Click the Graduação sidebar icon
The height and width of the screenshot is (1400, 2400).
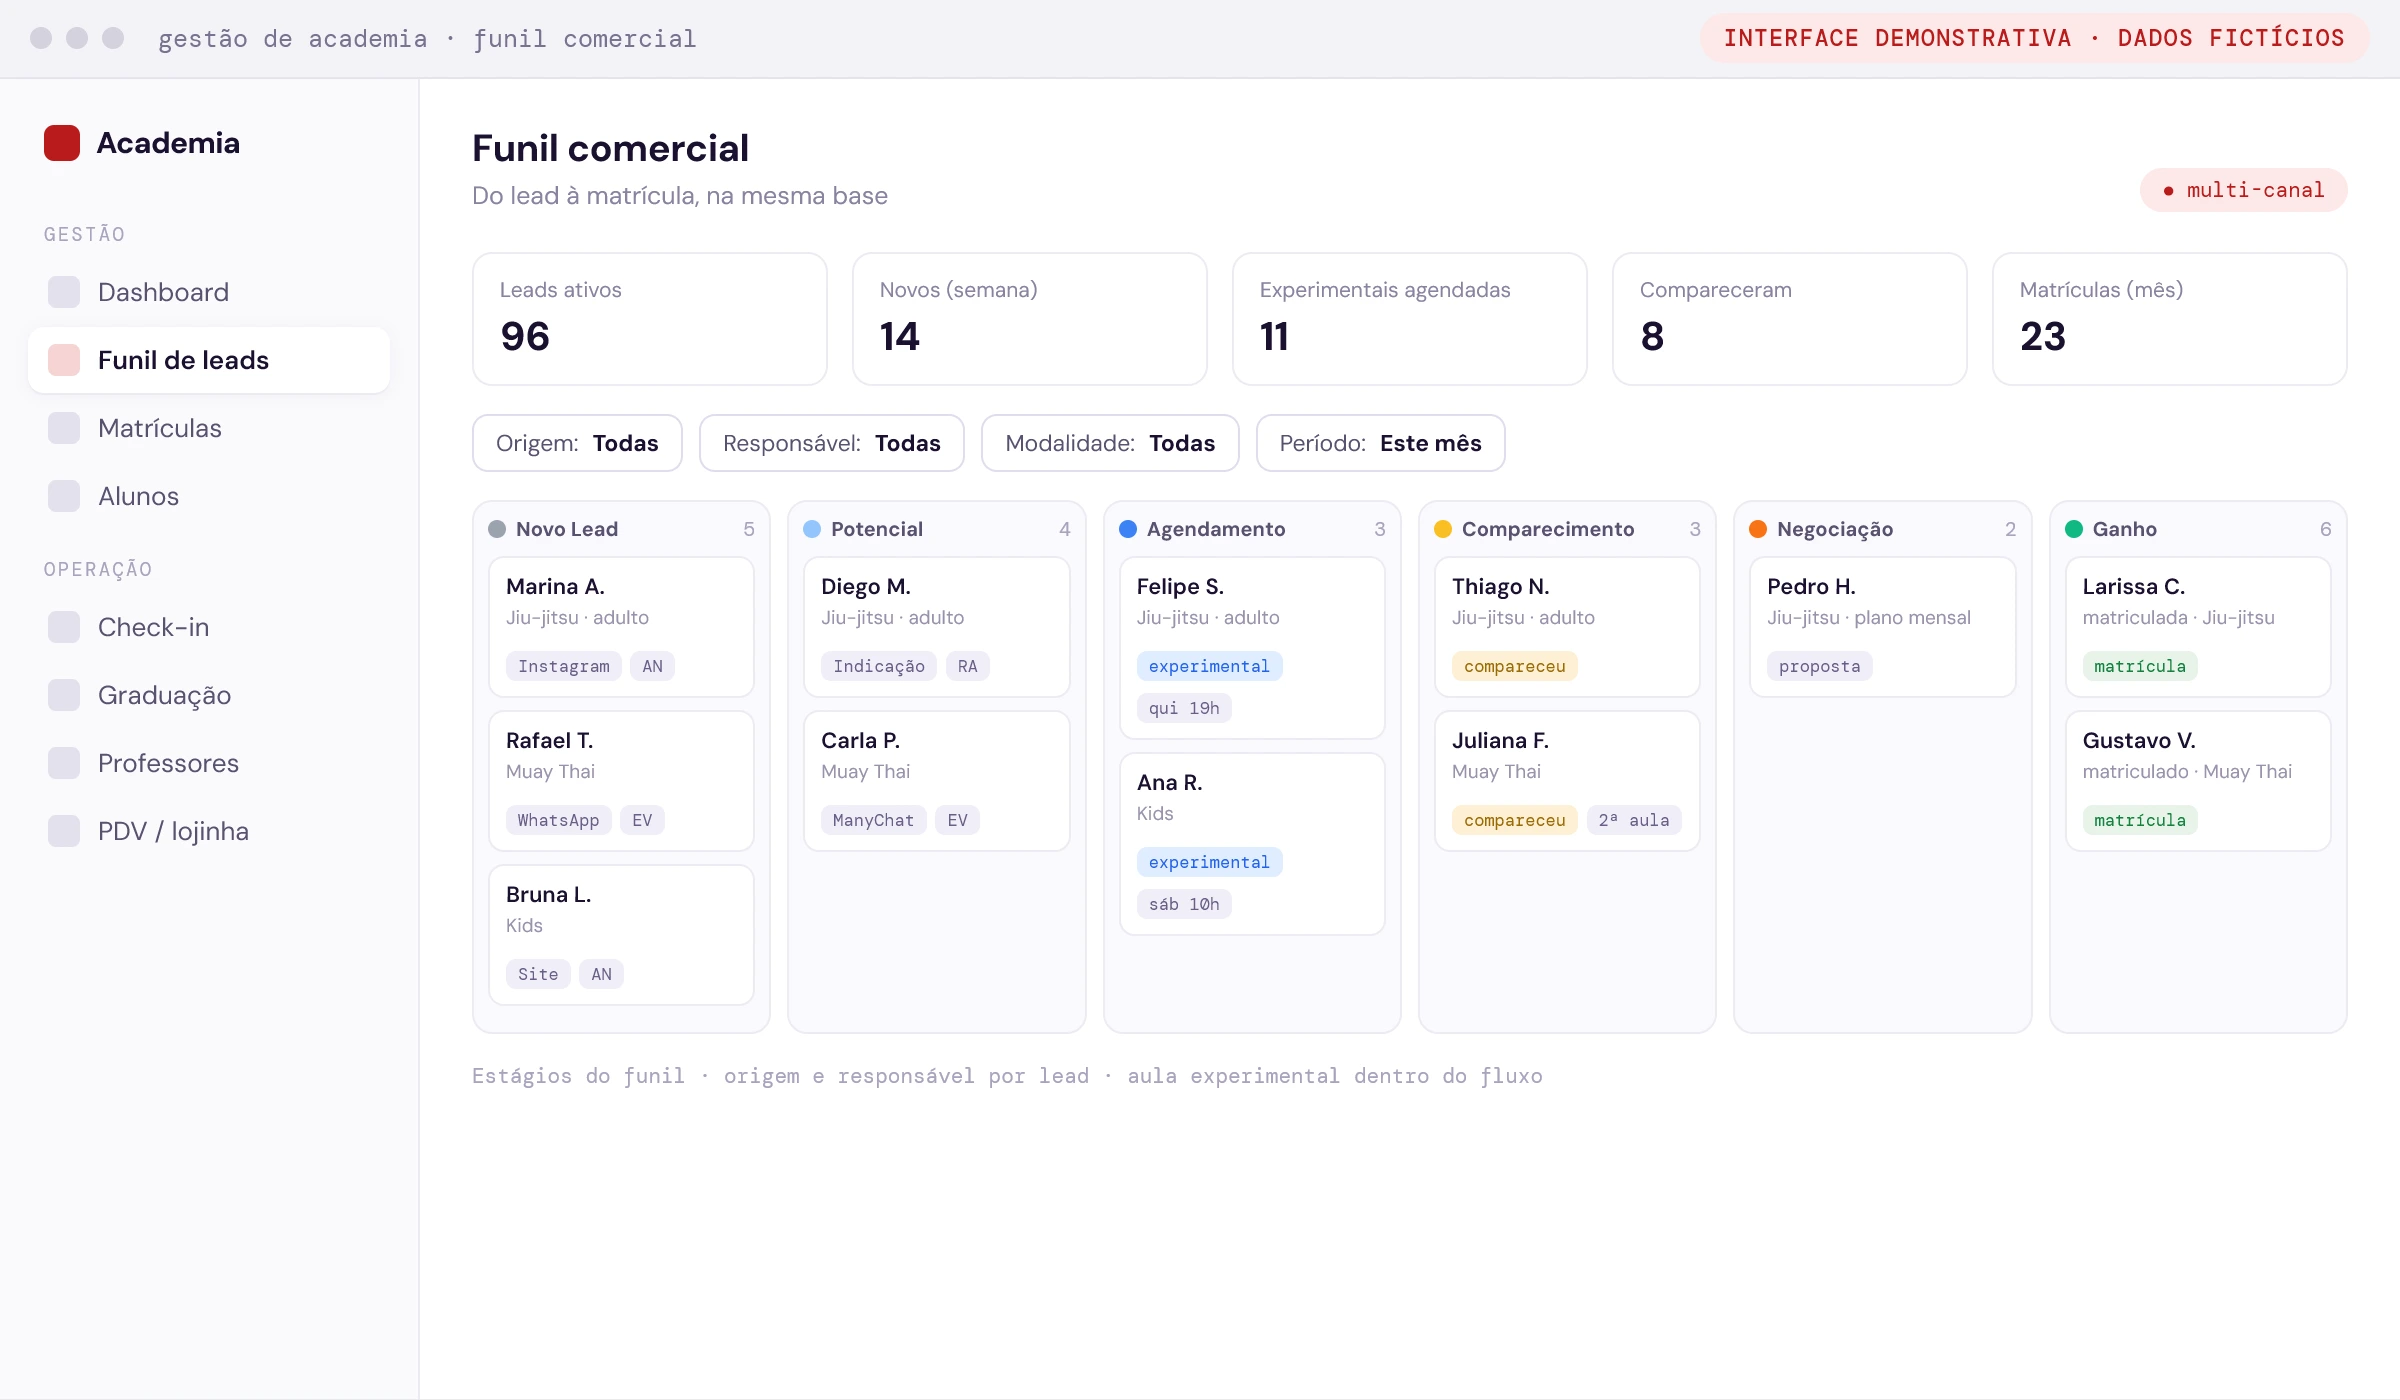(x=64, y=695)
